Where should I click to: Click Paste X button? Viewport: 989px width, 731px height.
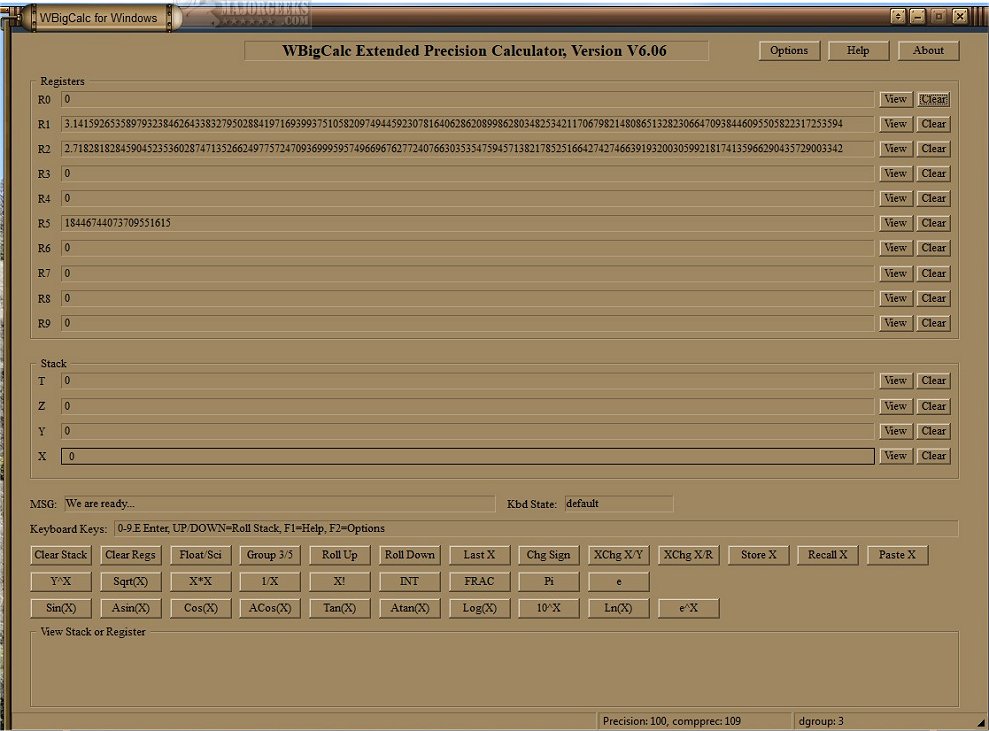[898, 555]
